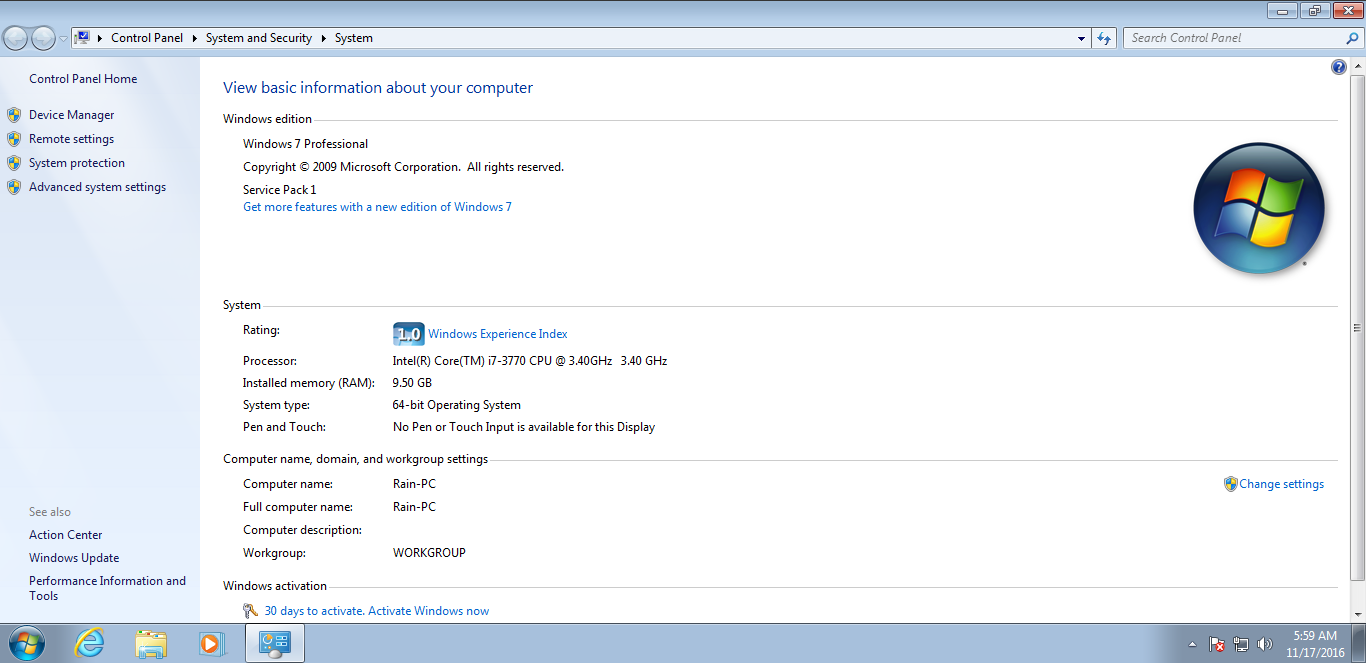The height and width of the screenshot is (663, 1366).
Task: Open Windows Explorer from taskbar
Action: coord(151,643)
